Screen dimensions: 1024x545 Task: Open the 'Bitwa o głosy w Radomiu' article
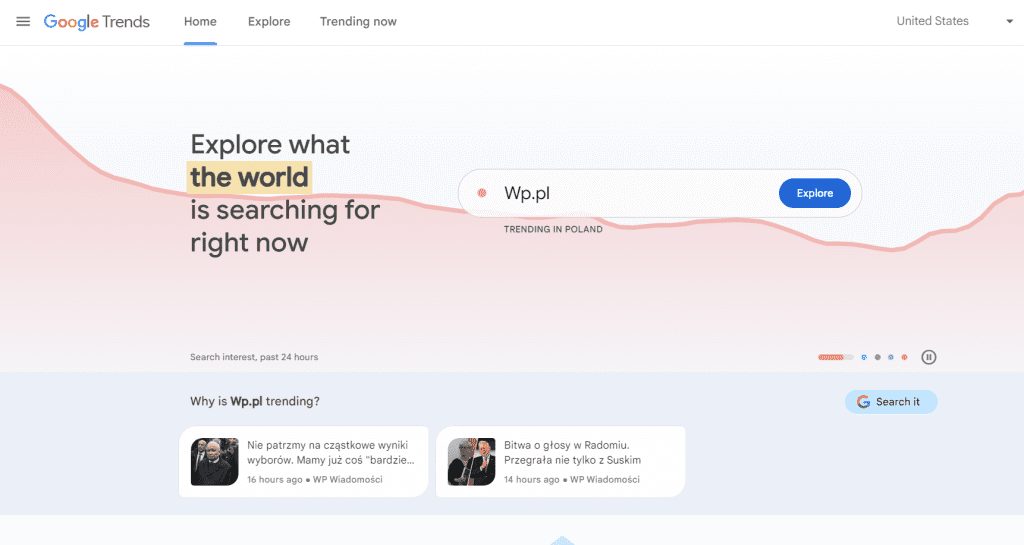coord(560,461)
